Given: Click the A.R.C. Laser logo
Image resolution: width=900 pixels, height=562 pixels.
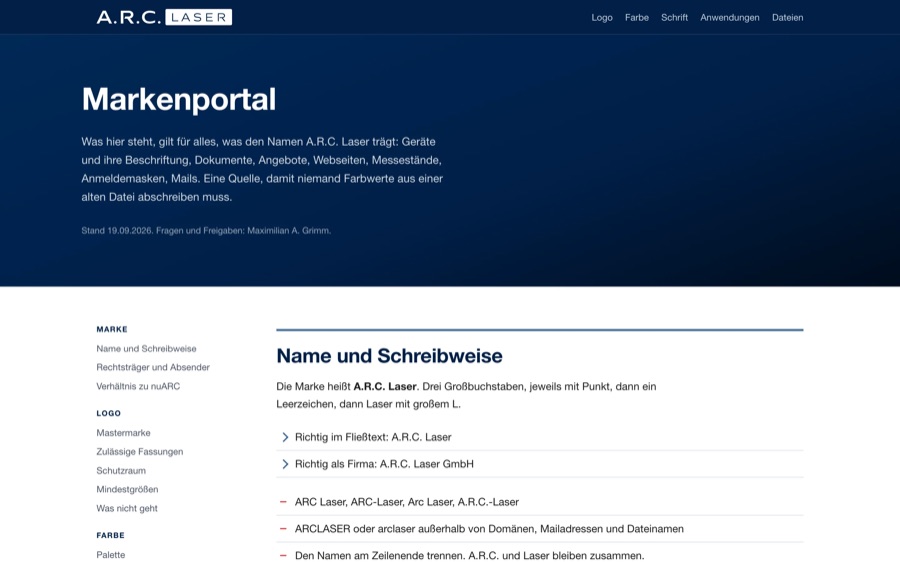Looking at the screenshot, I should (164, 17).
